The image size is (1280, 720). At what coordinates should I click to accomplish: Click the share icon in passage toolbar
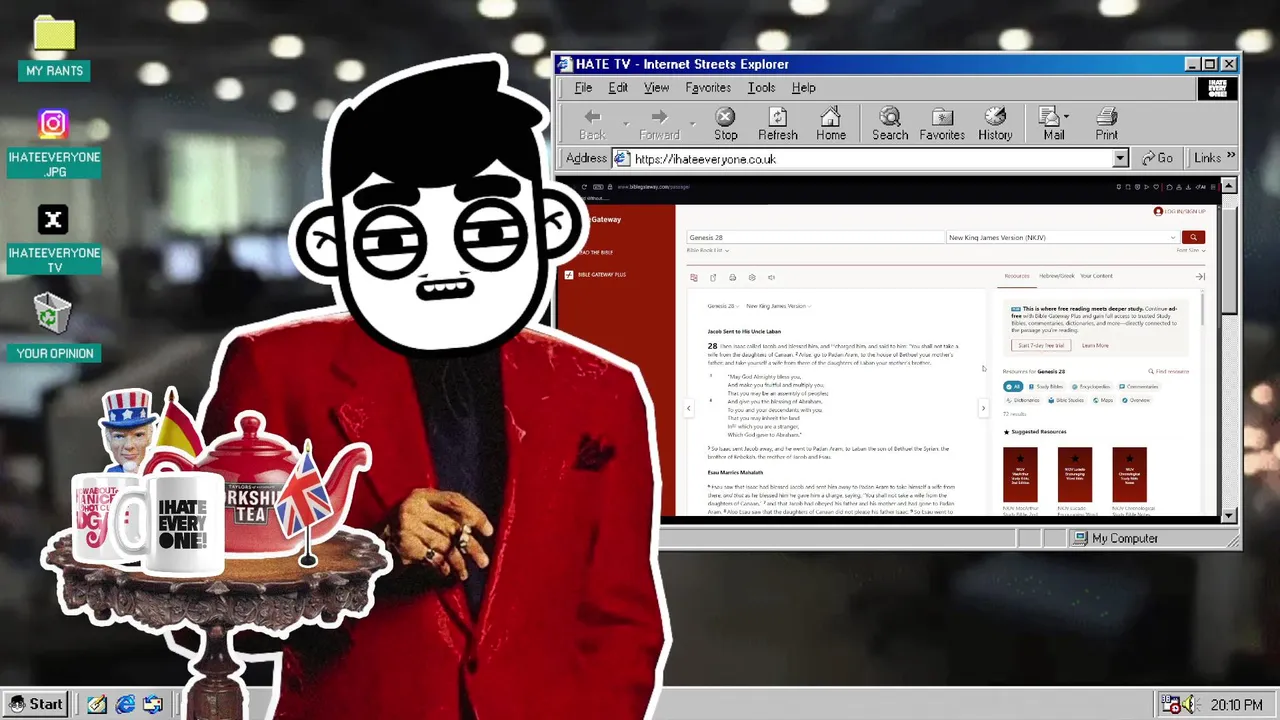click(x=713, y=277)
